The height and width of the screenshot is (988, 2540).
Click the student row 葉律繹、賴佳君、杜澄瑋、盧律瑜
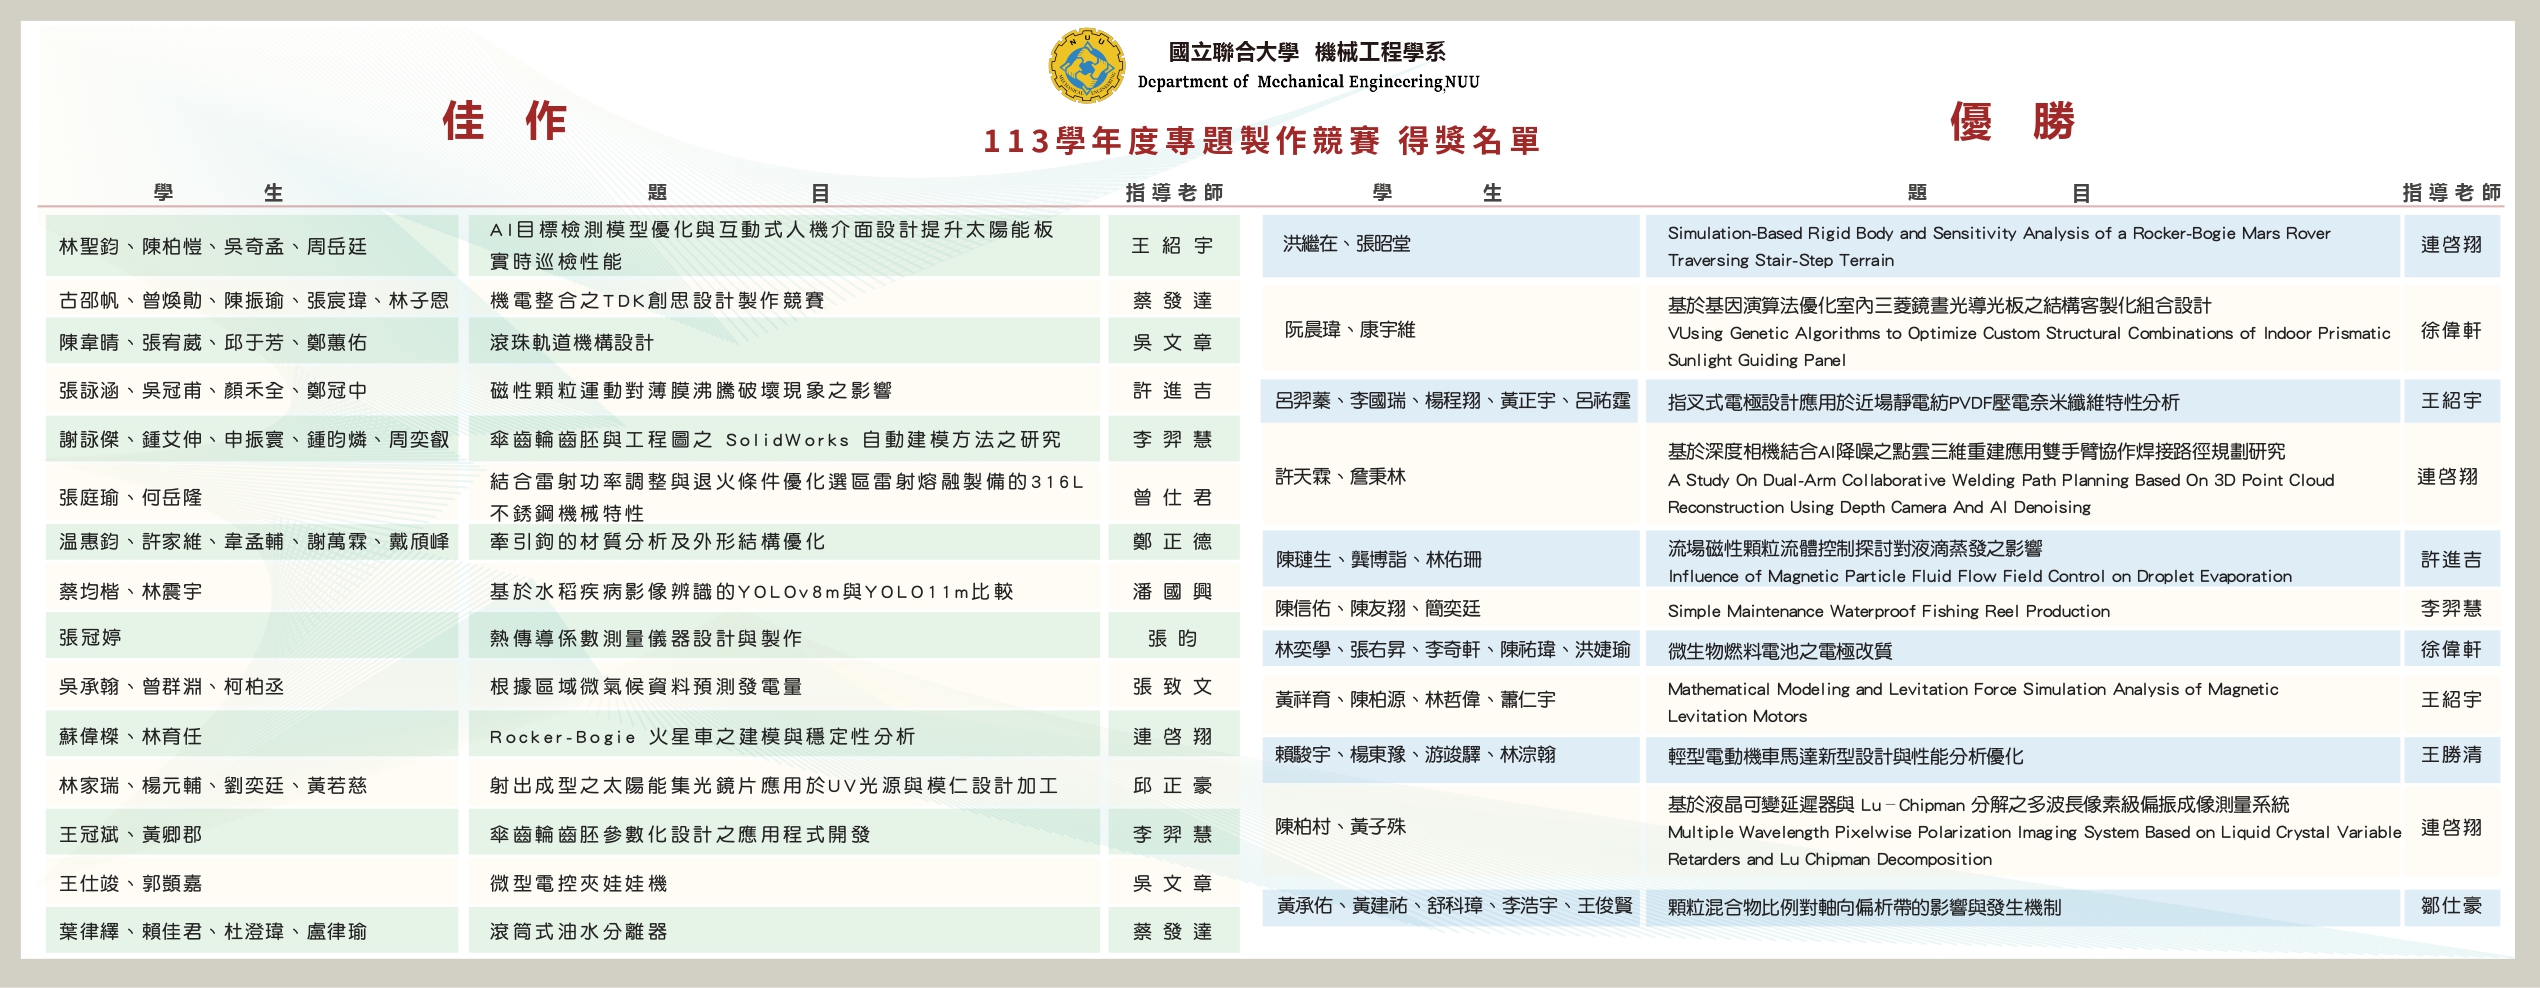pyautogui.click(x=252, y=931)
